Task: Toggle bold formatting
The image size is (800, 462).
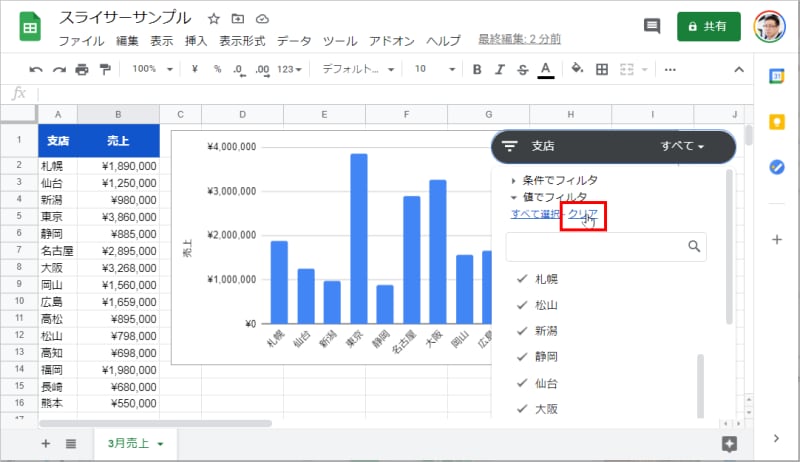Action: click(477, 69)
